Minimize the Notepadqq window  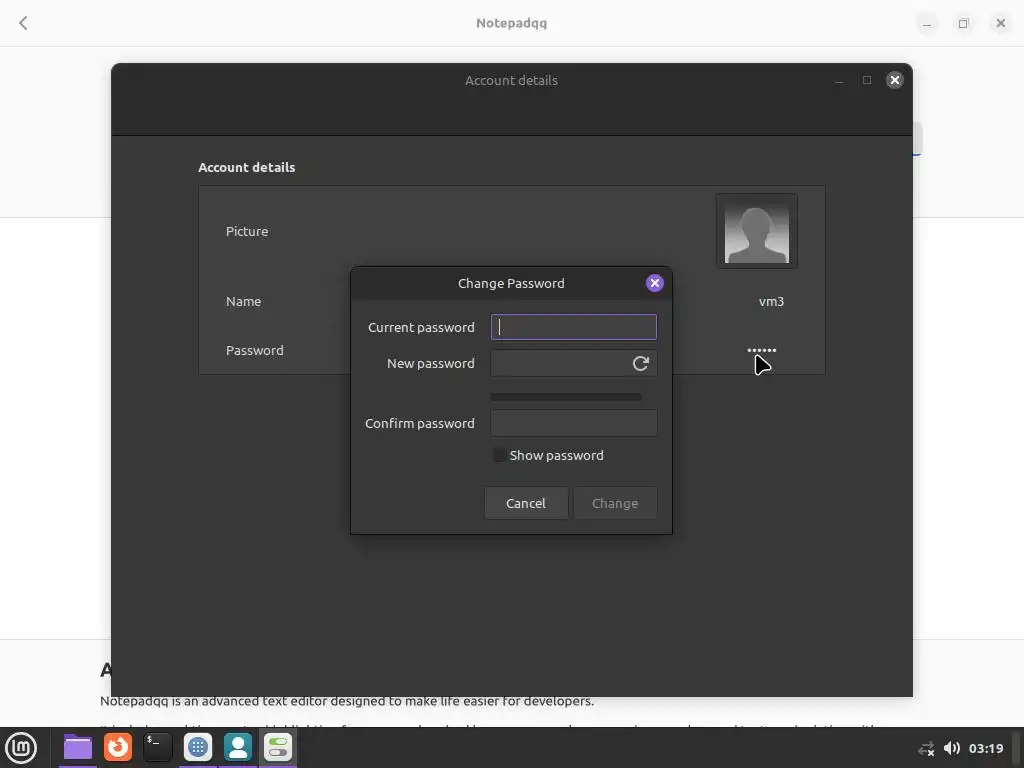pyautogui.click(x=926, y=24)
